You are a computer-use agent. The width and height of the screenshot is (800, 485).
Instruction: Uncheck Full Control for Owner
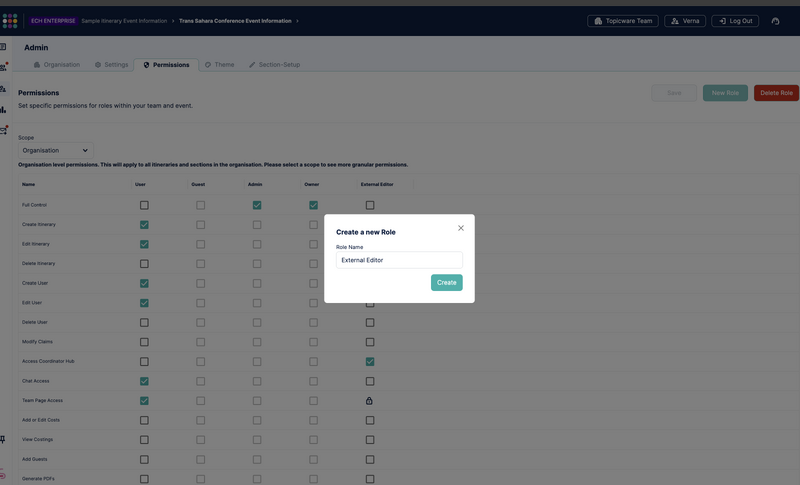pos(313,205)
